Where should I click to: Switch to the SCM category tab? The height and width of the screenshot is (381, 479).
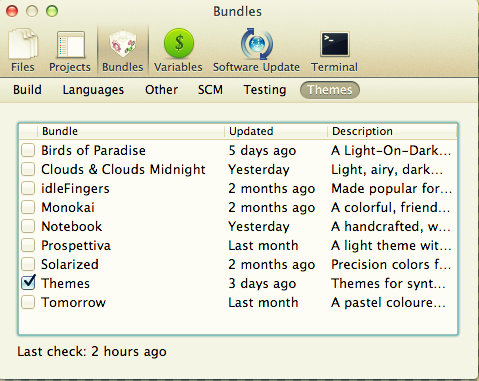(x=210, y=90)
